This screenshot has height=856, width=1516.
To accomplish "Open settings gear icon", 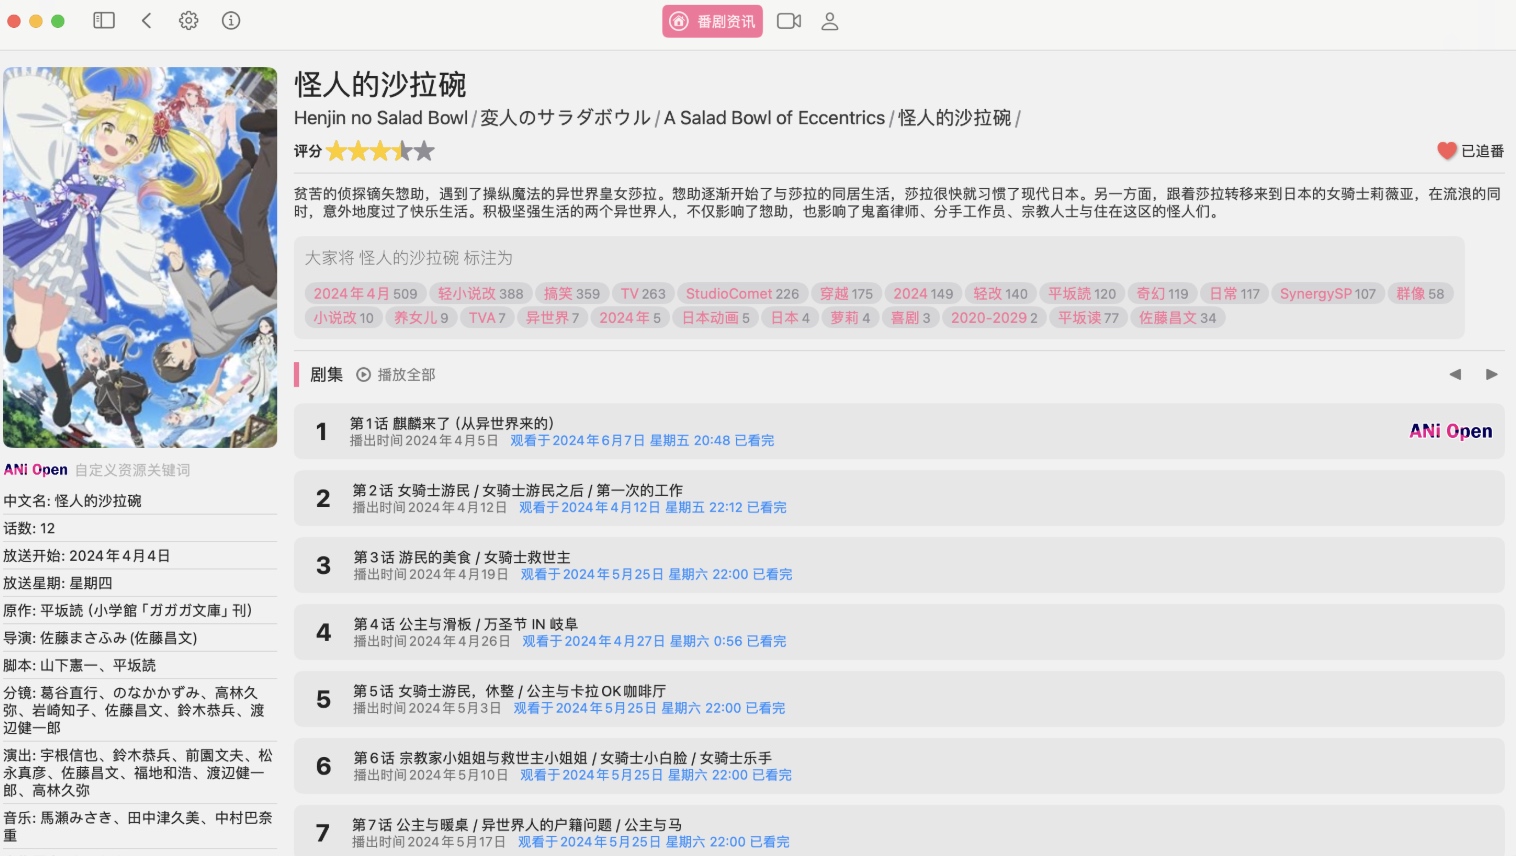I will [x=188, y=20].
